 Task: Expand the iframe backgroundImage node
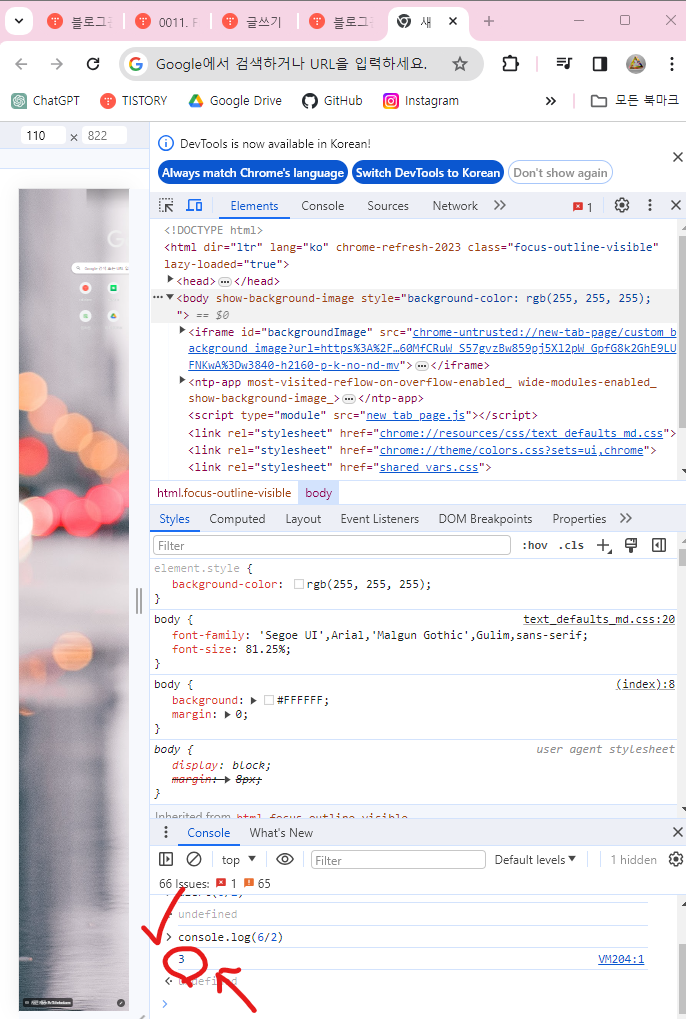(183, 331)
